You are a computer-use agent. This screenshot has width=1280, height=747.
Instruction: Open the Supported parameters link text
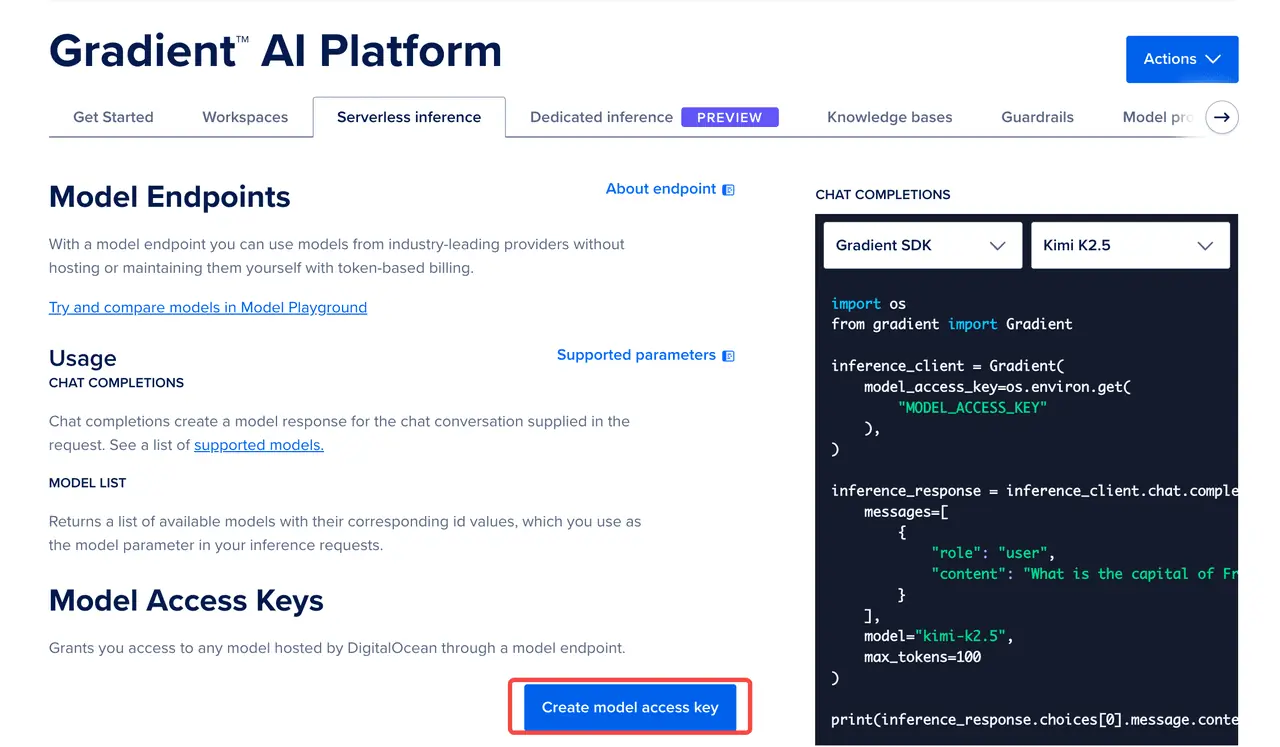tap(636, 355)
